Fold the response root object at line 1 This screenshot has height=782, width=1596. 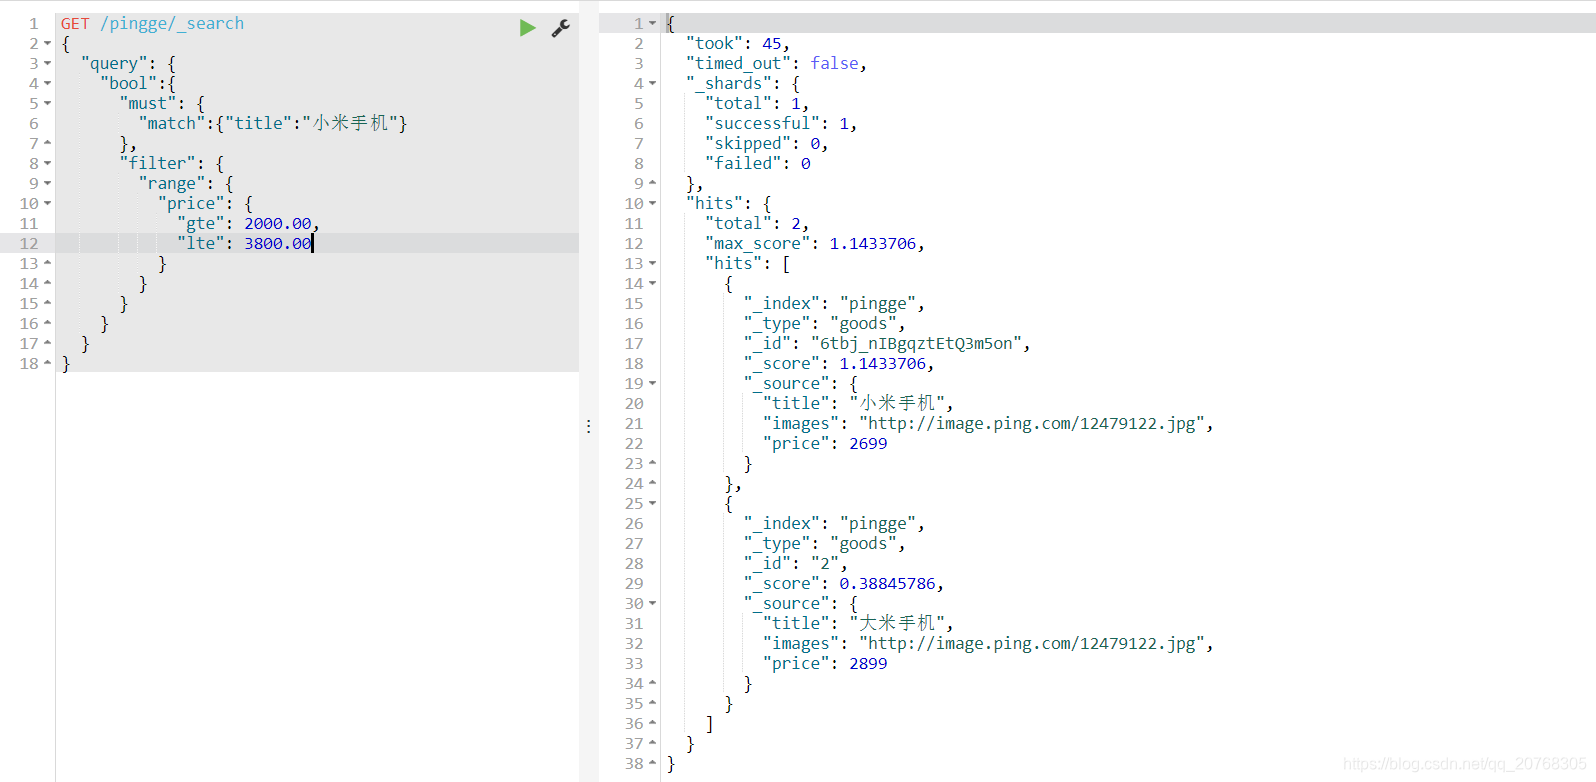pos(653,24)
